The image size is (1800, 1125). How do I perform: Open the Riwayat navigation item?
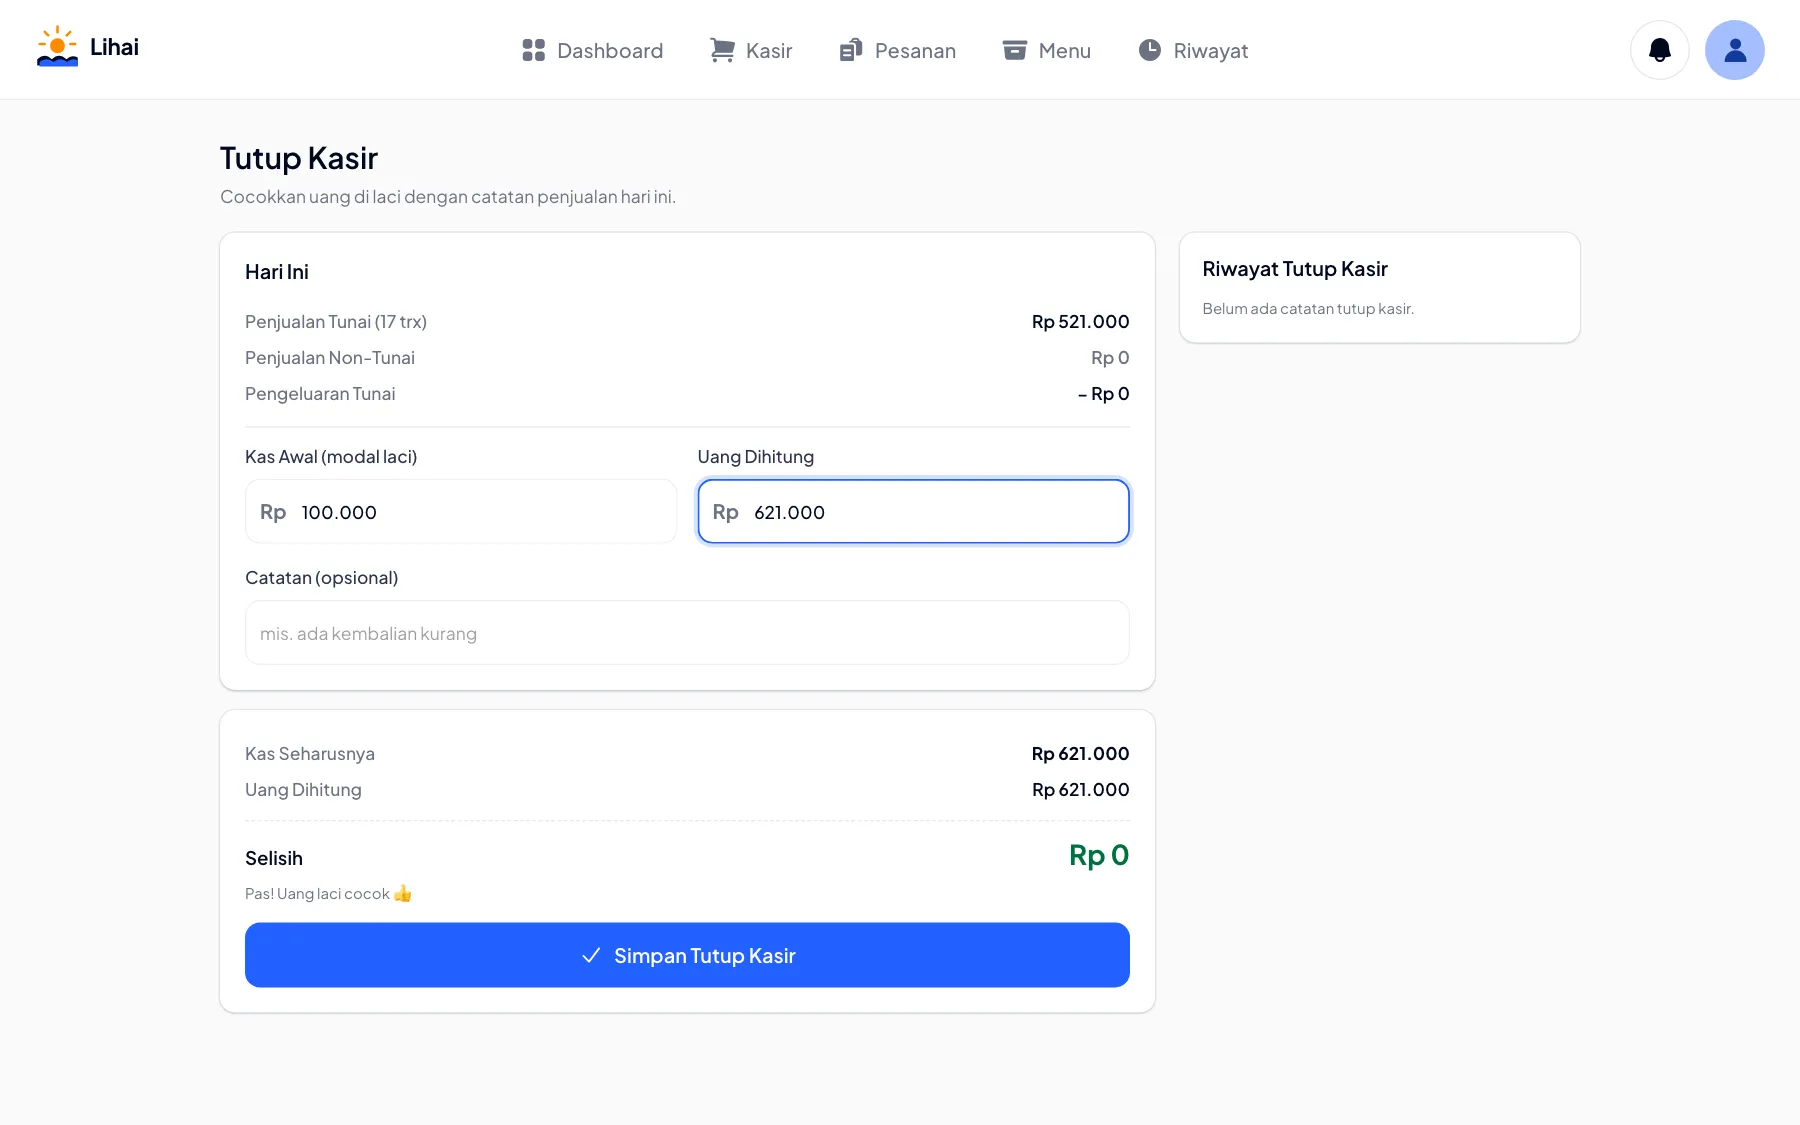[x=1193, y=50]
